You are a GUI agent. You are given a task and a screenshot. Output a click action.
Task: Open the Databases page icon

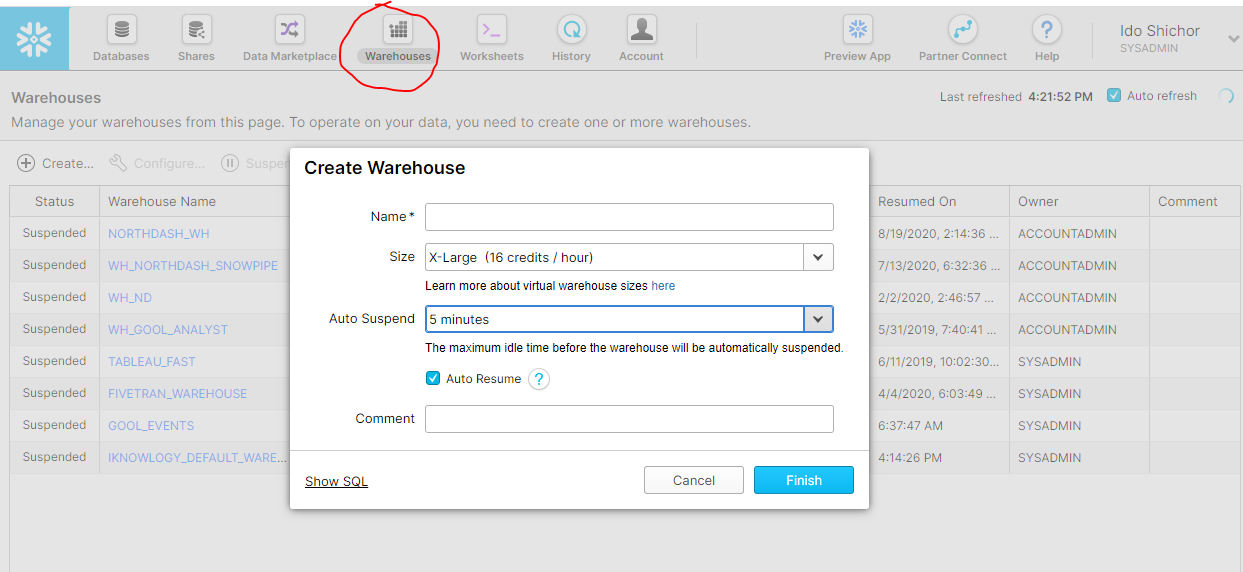tap(121, 30)
